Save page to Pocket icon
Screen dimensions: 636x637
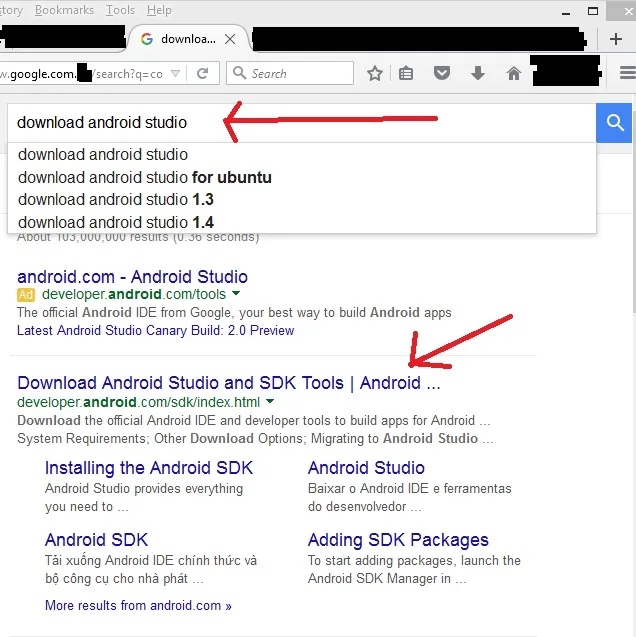tap(441, 74)
